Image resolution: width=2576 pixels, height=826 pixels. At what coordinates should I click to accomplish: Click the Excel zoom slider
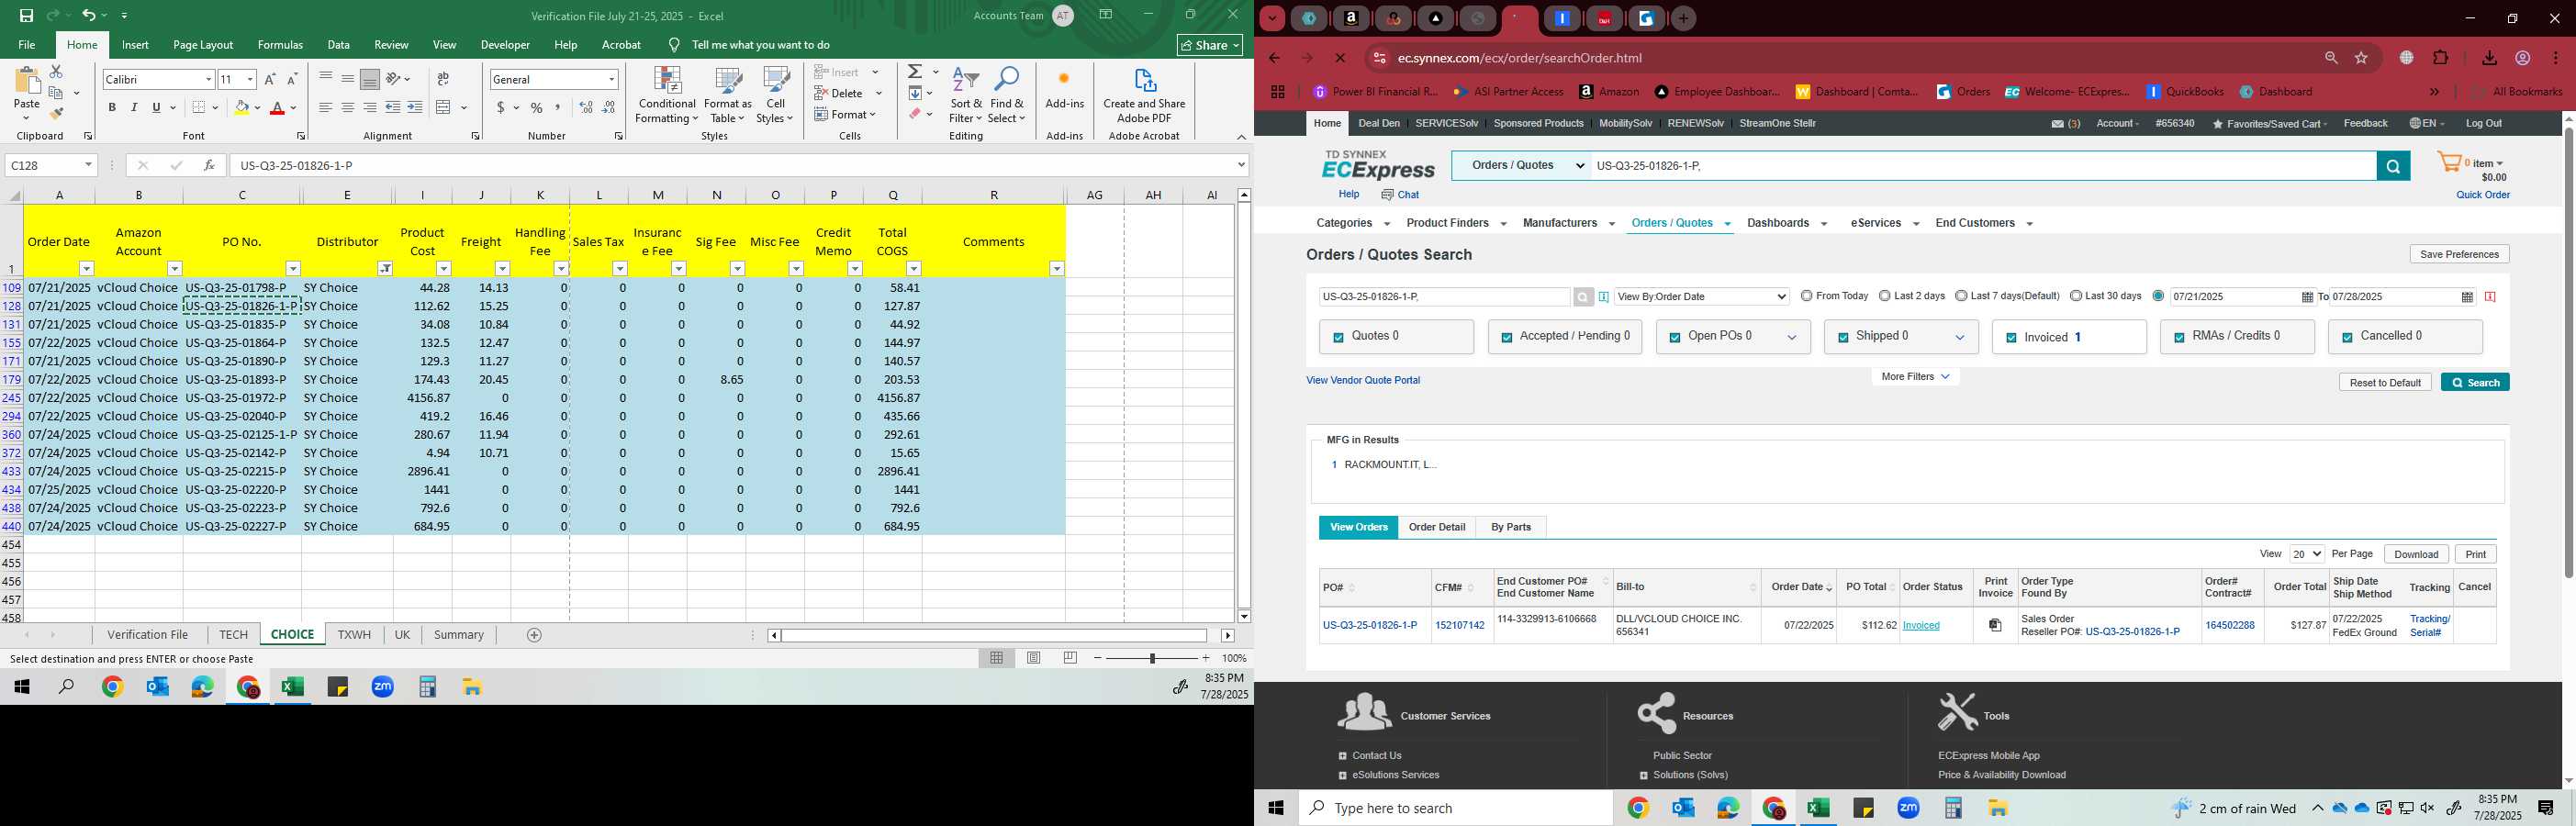click(1152, 658)
